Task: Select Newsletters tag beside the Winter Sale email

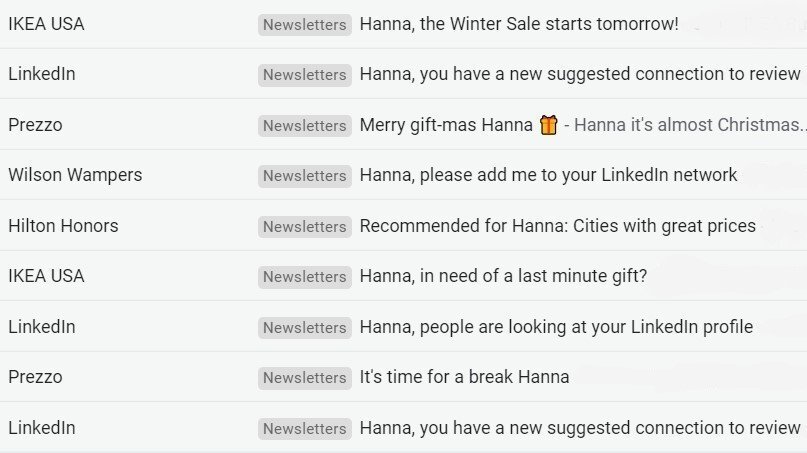Action: 304,25
